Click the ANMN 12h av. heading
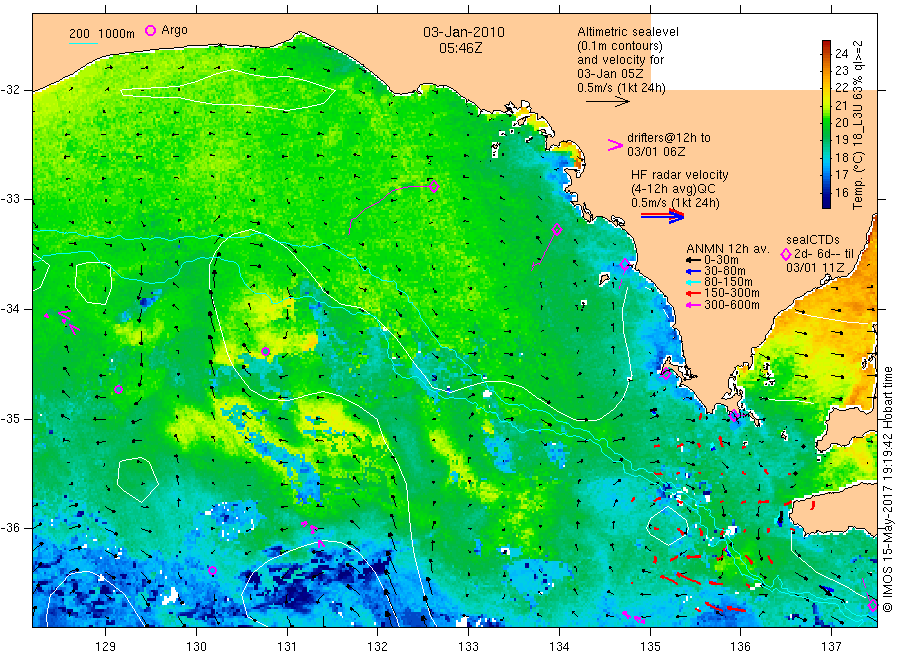This screenshot has height=660, width=900. pos(728,249)
